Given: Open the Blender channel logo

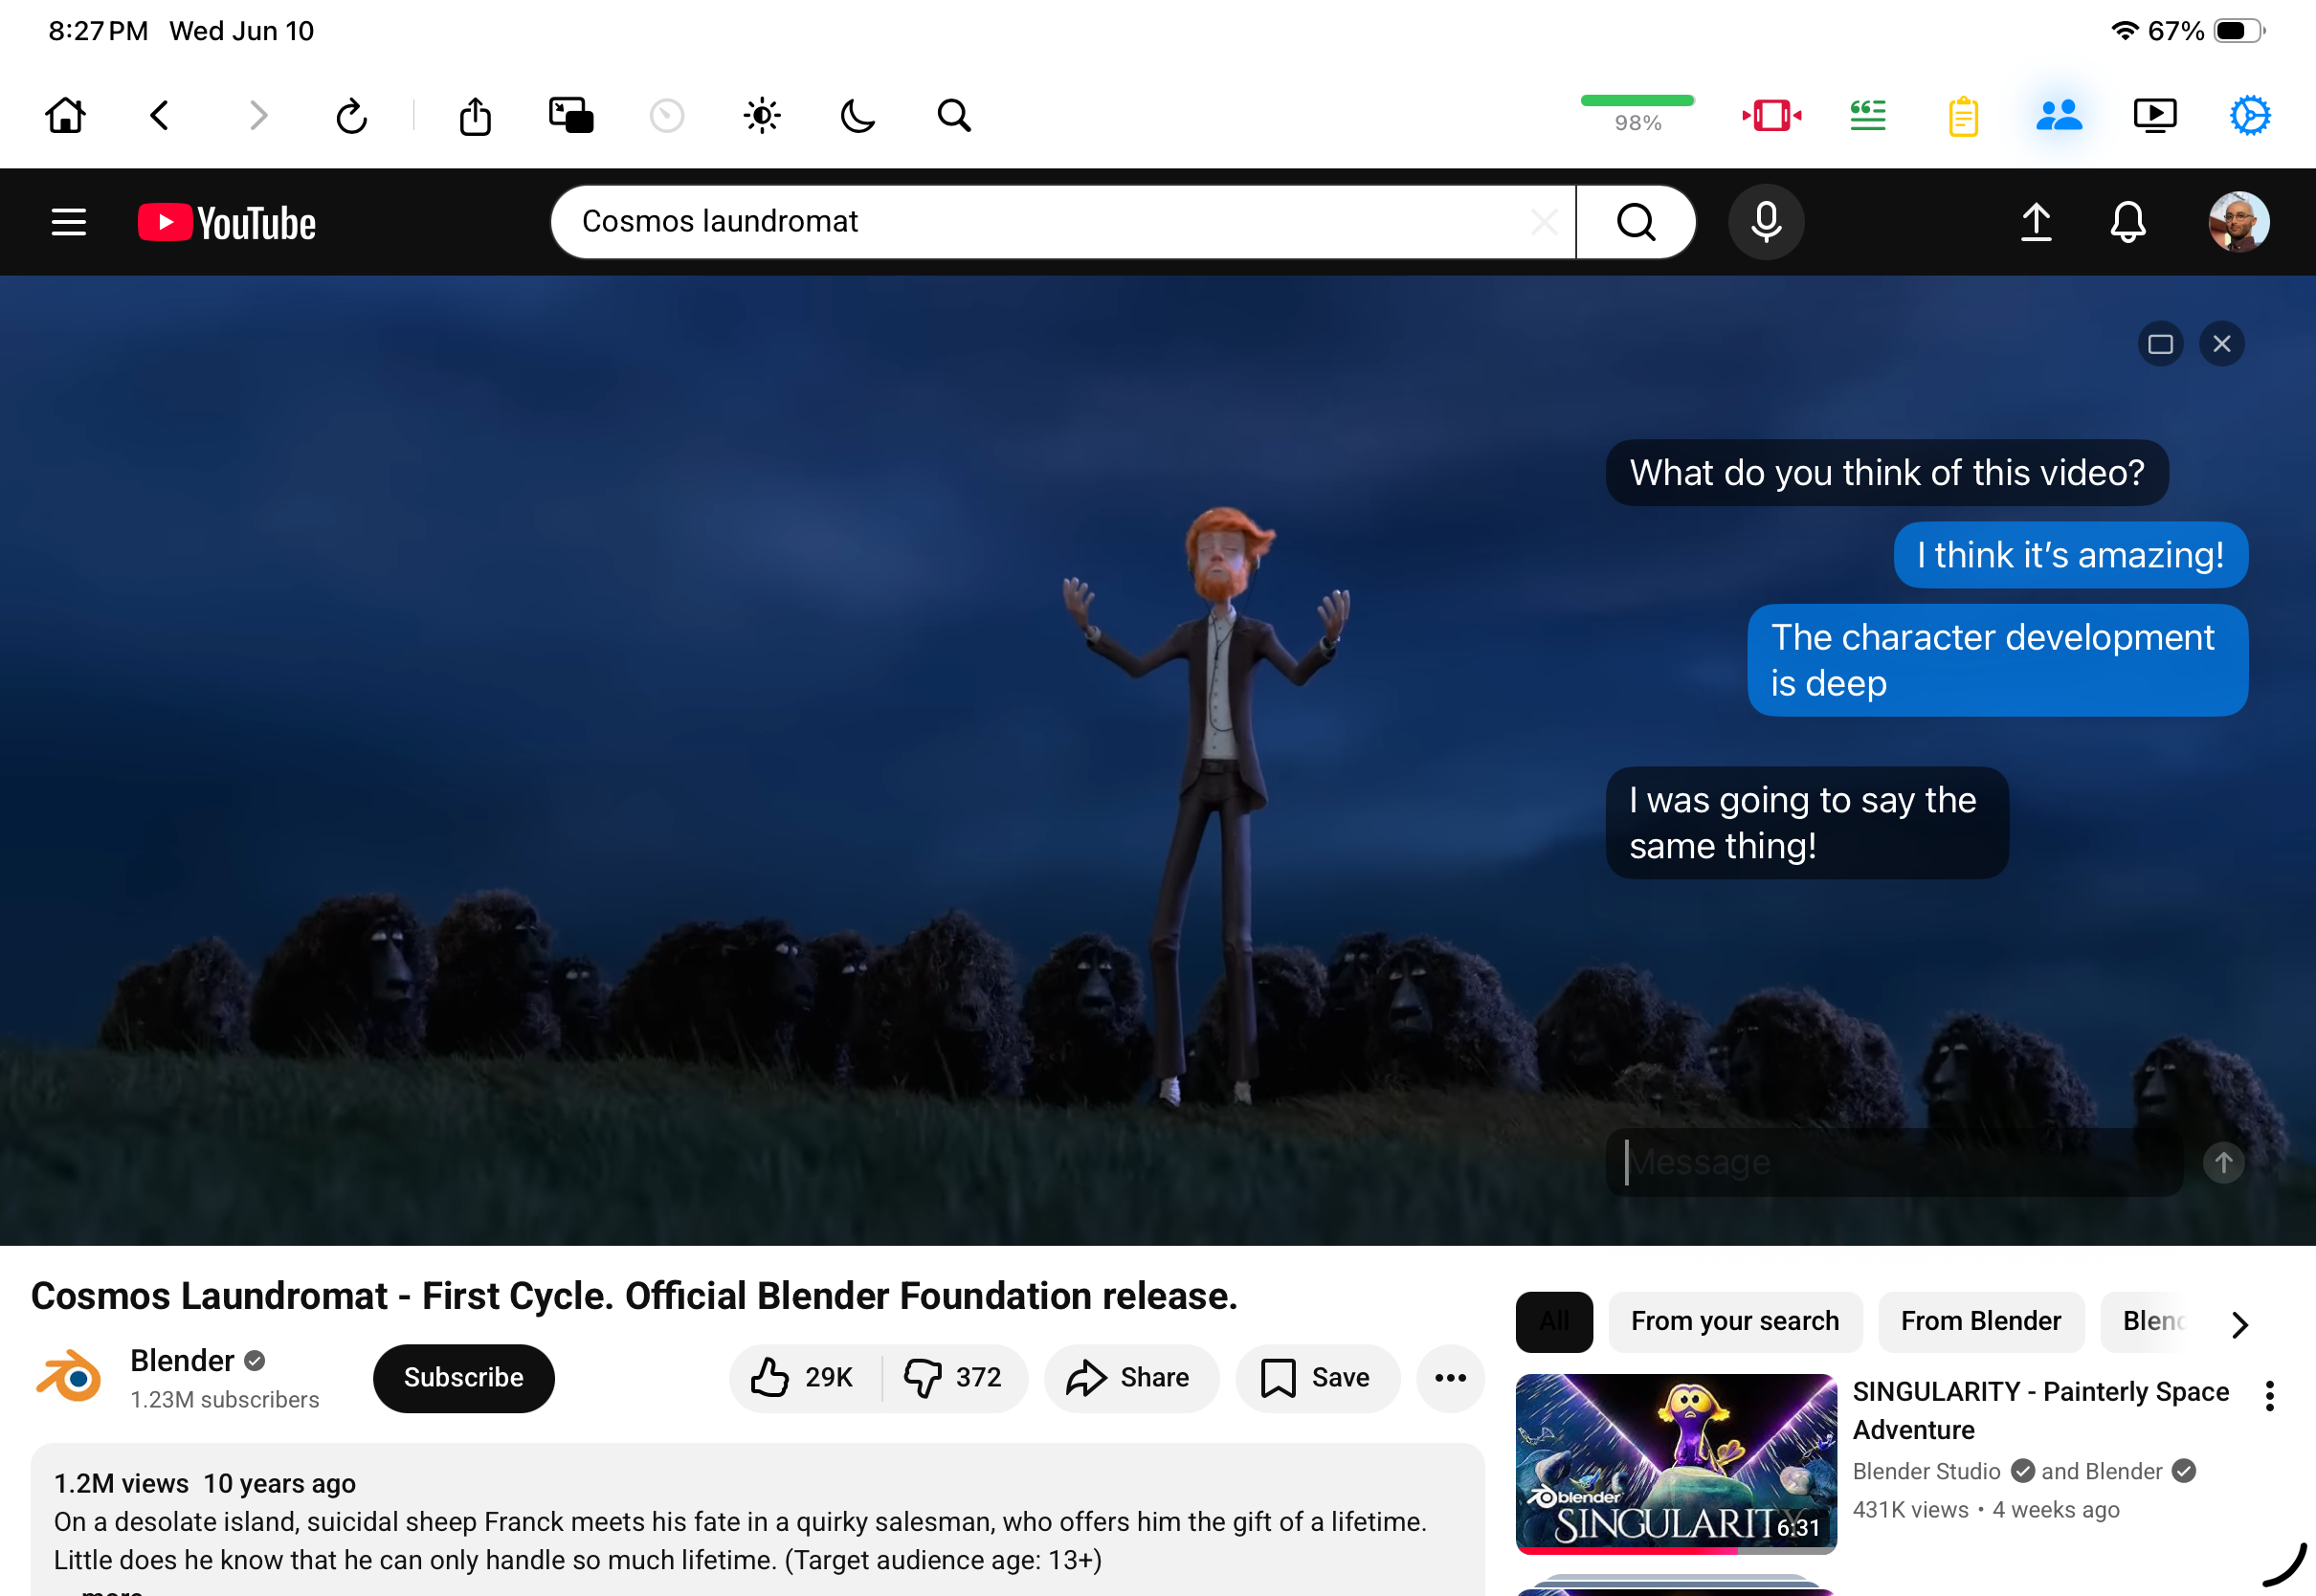Looking at the screenshot, I should [x=69, y=1378].
